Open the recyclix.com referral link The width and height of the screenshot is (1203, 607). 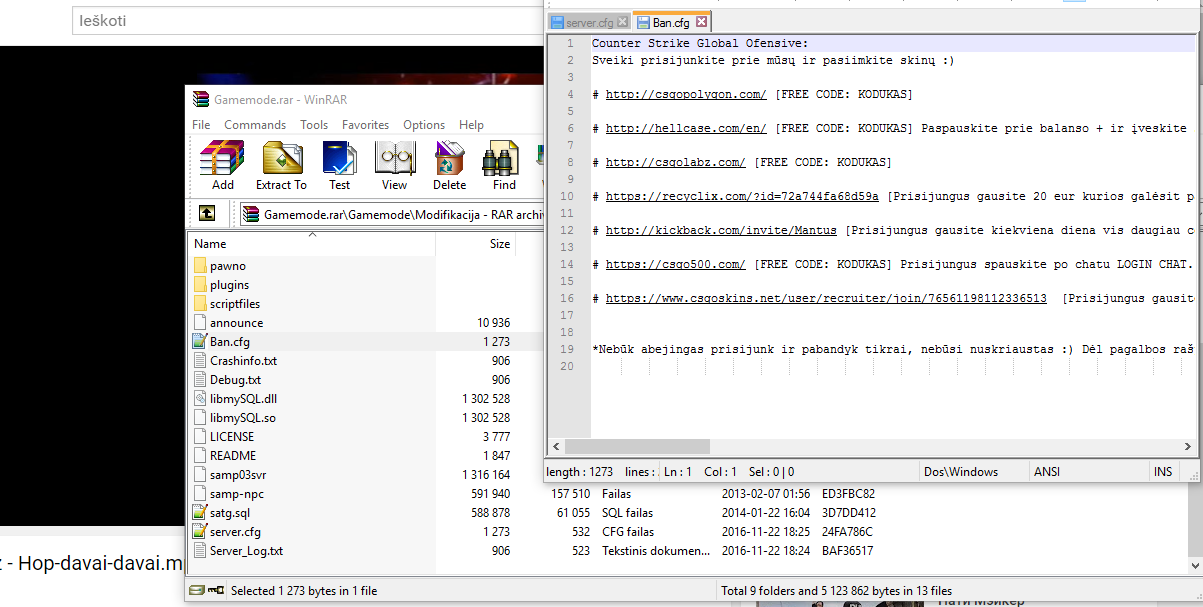pyautogui.click(x=742, y=196)
